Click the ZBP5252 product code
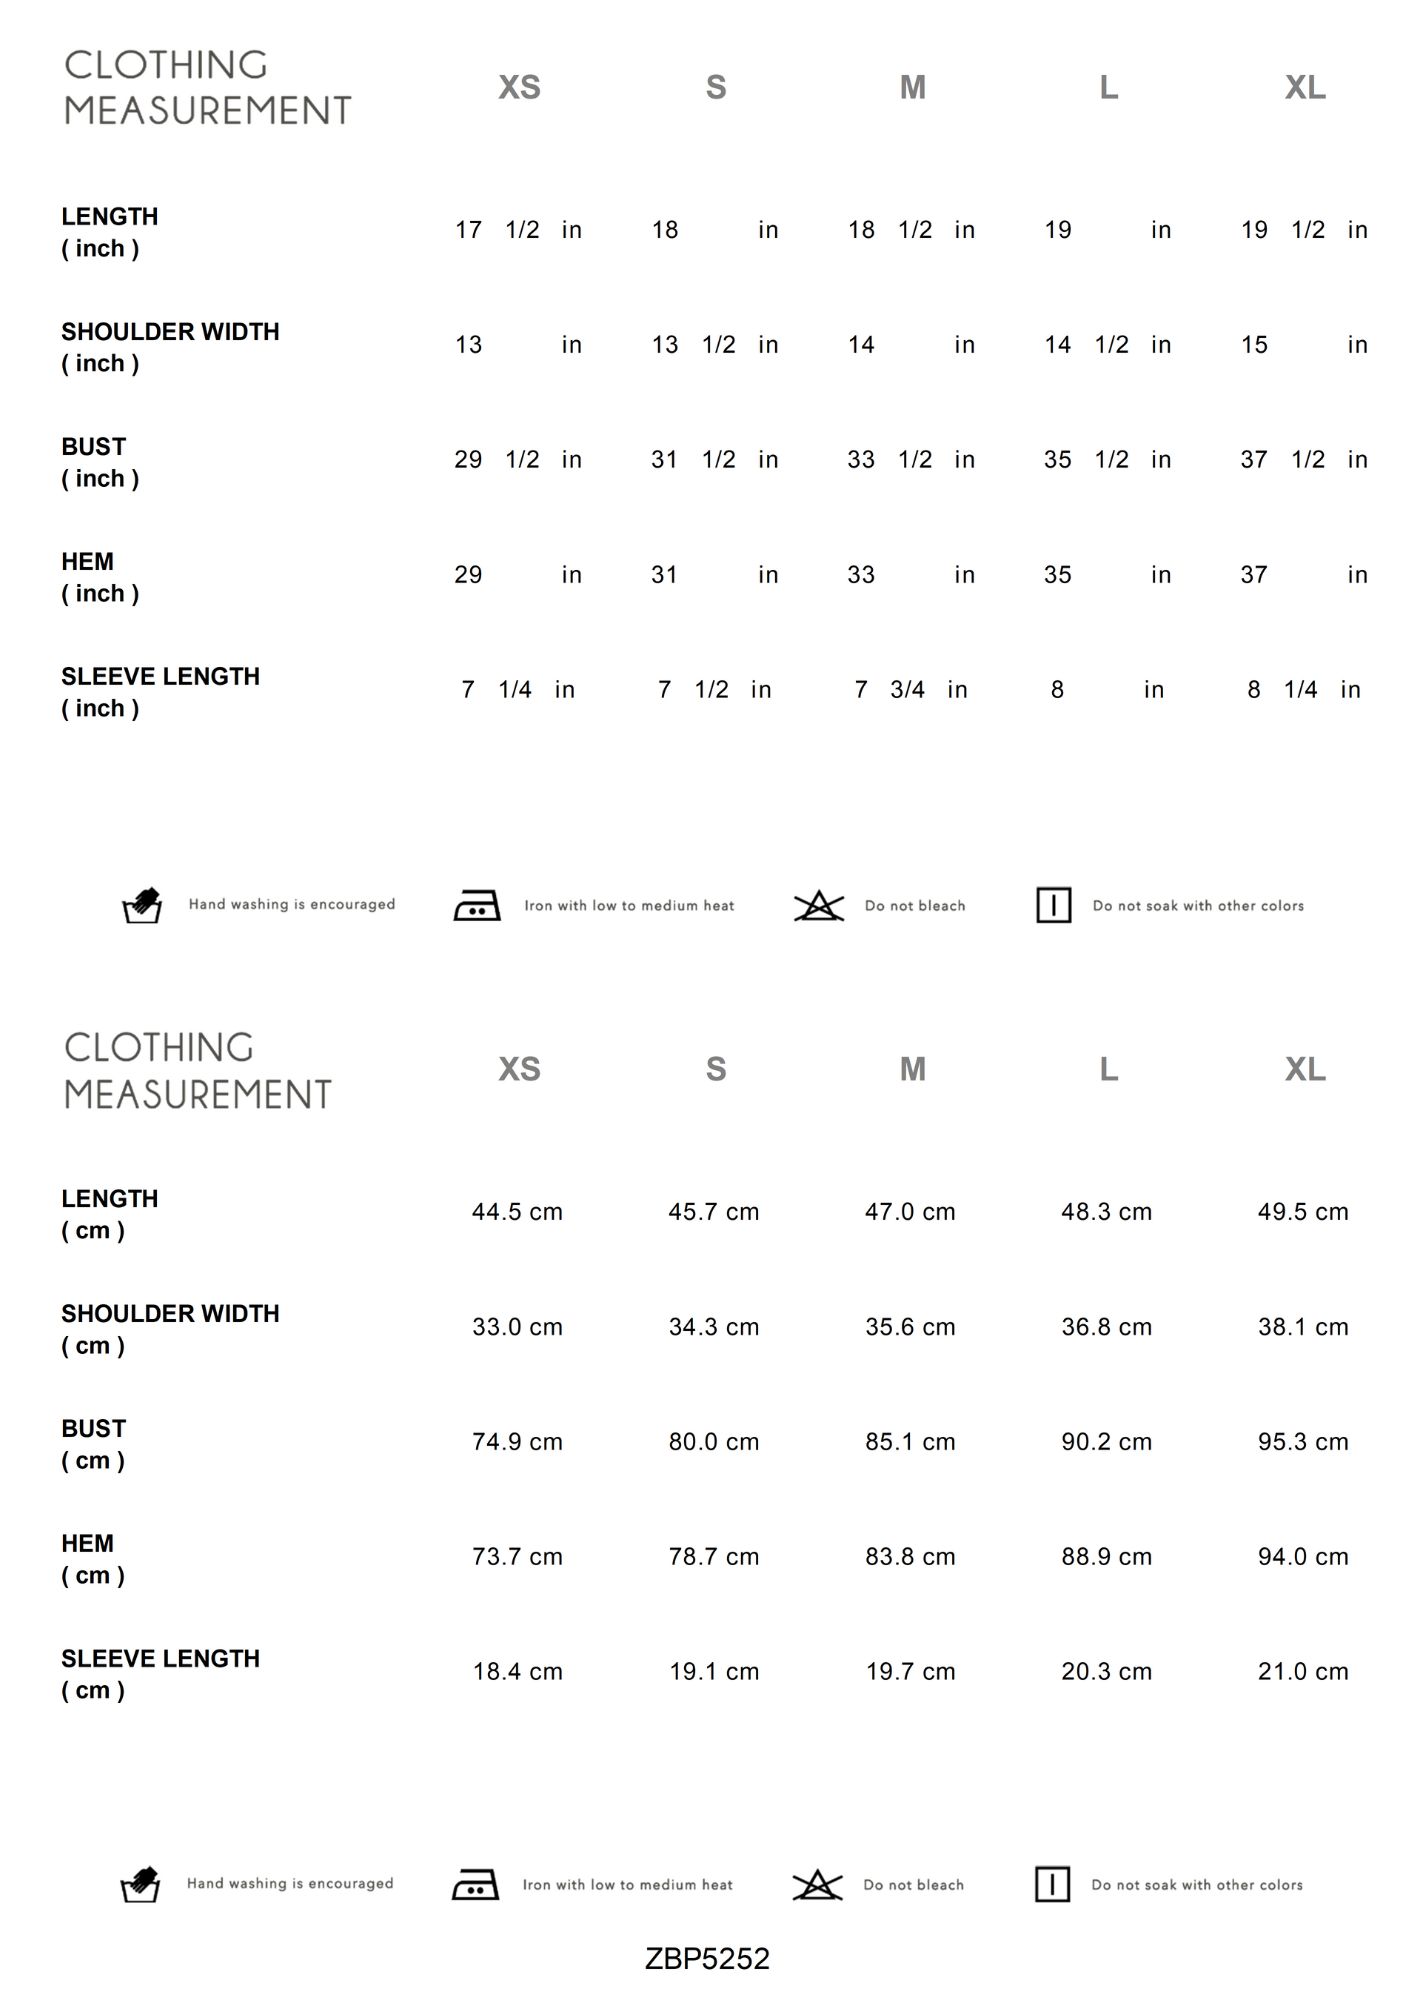Screen dimensions: 1414x2000 coord(707,1958)
